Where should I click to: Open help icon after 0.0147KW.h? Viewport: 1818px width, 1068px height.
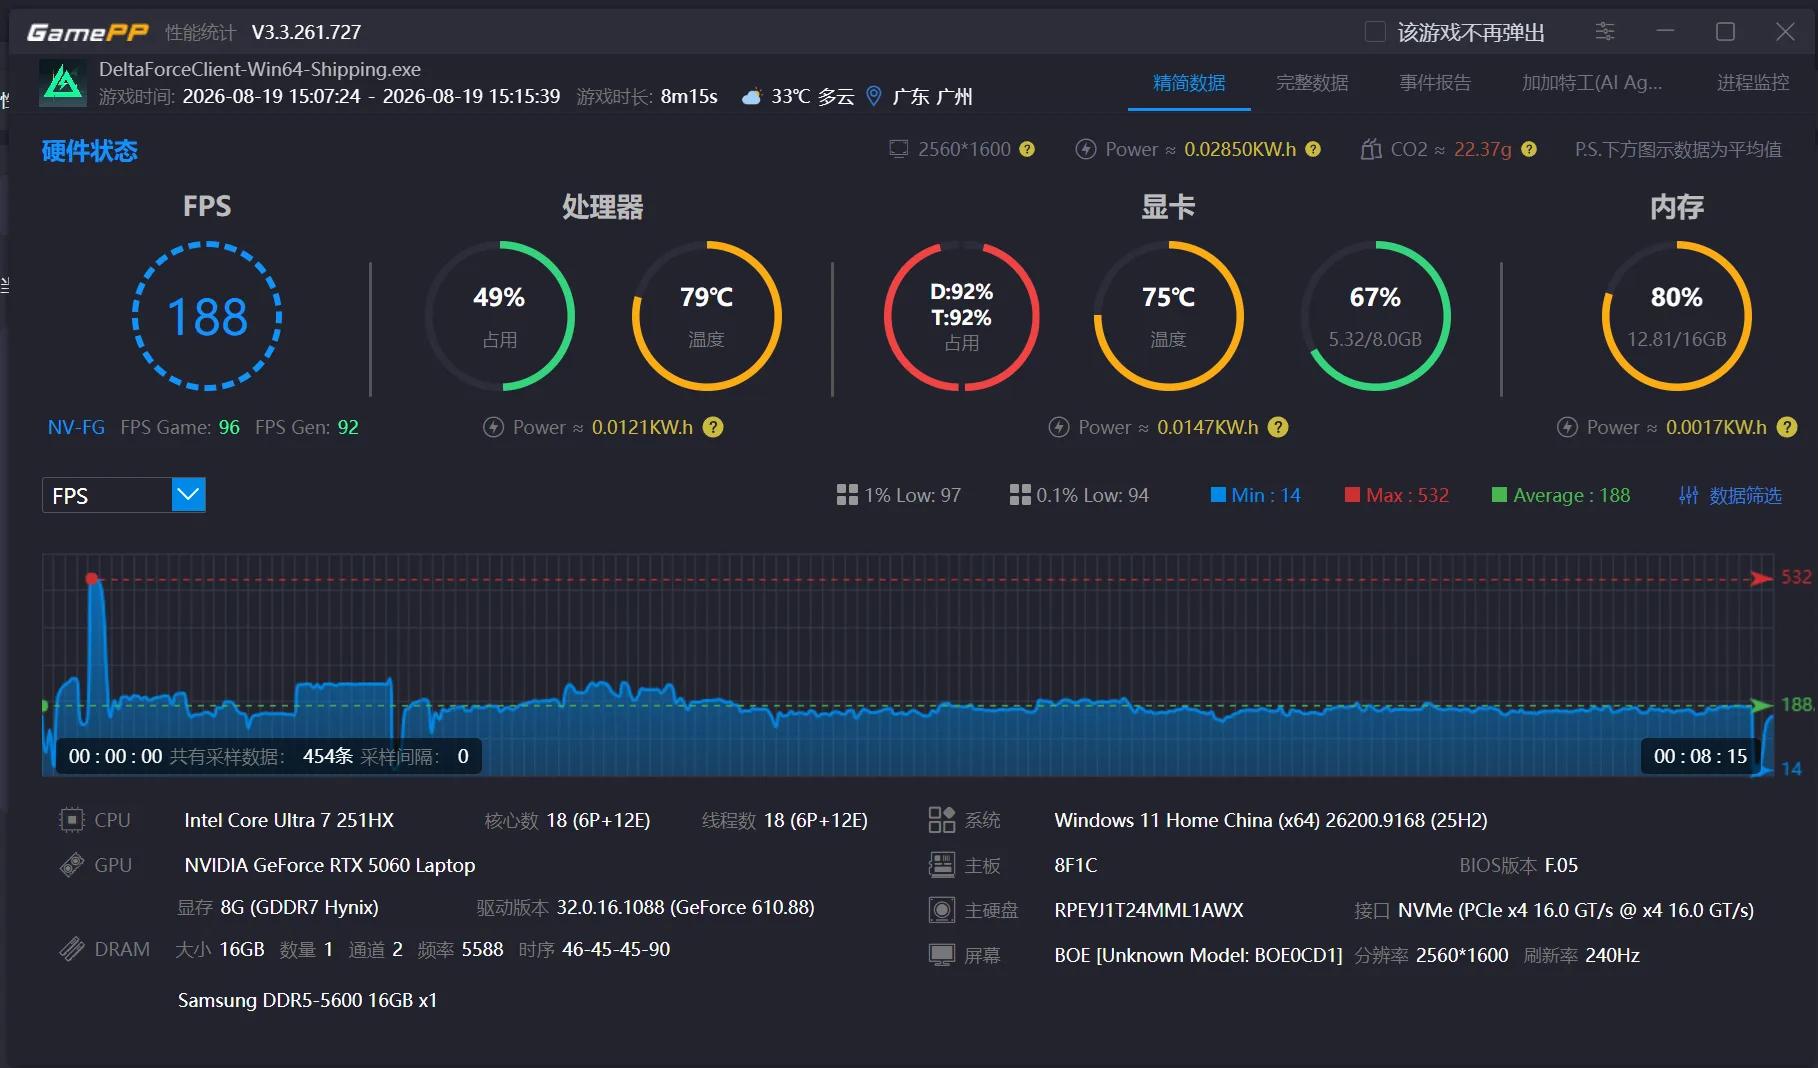1278,427
